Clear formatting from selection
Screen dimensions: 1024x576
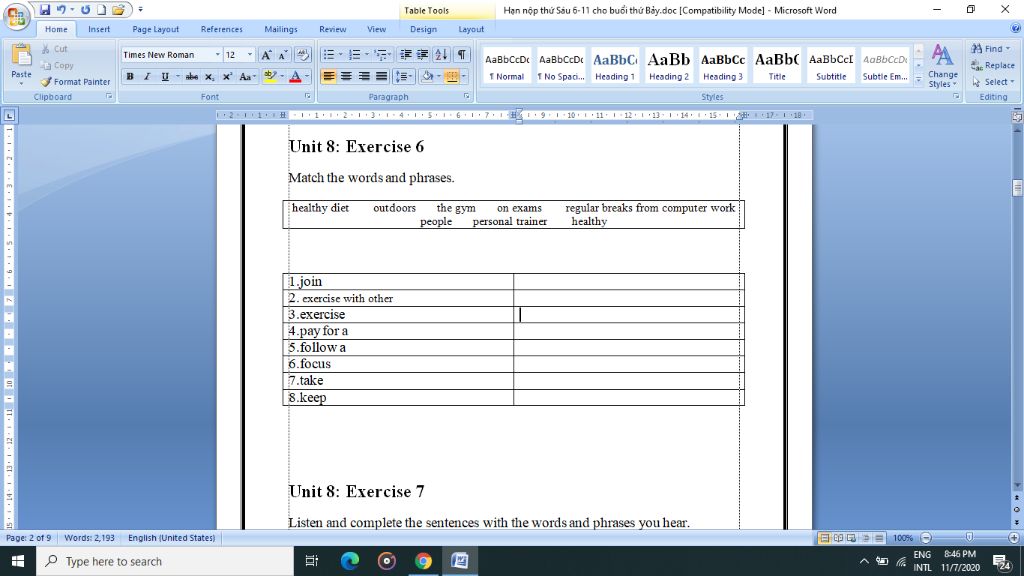[x=303, y=55]
